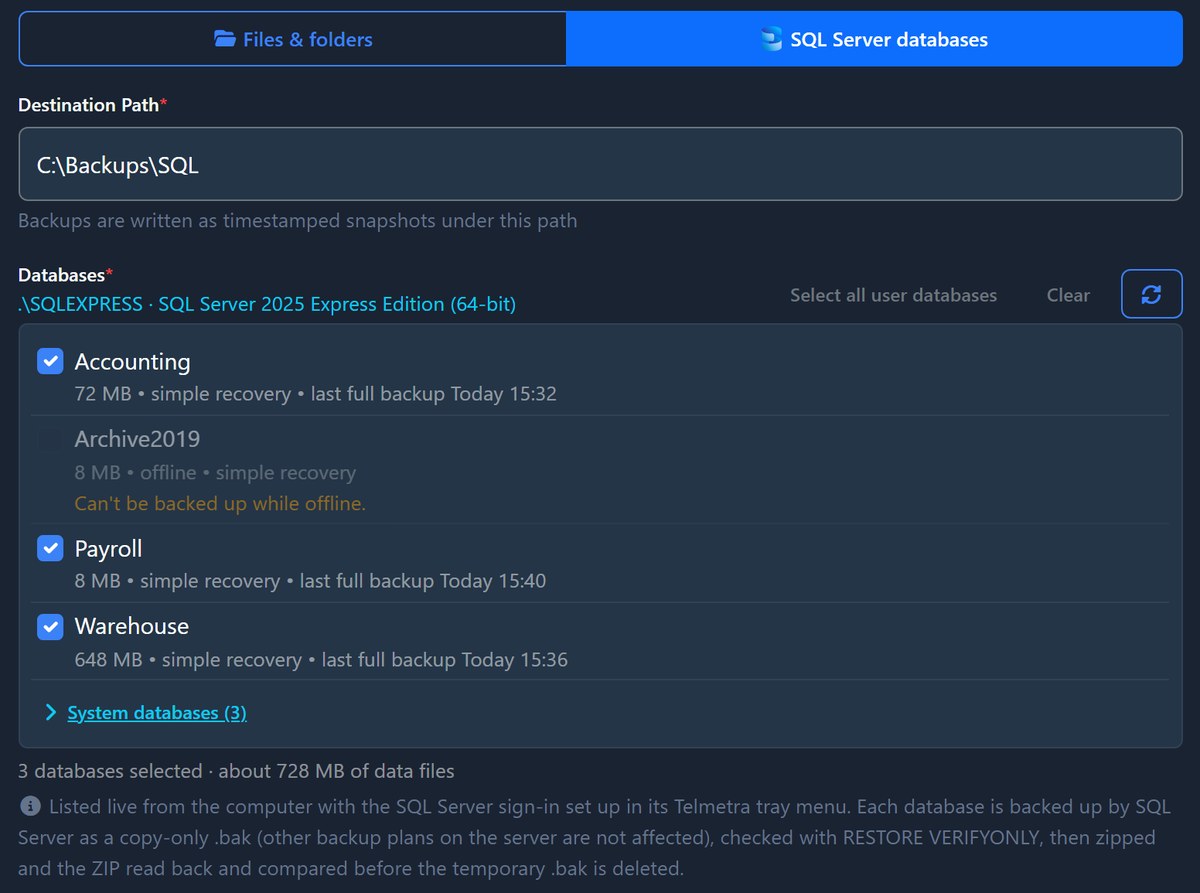Click the Archive2019 8 MB offline details
Screen dimensions: 1200x893
coord(215,472)
